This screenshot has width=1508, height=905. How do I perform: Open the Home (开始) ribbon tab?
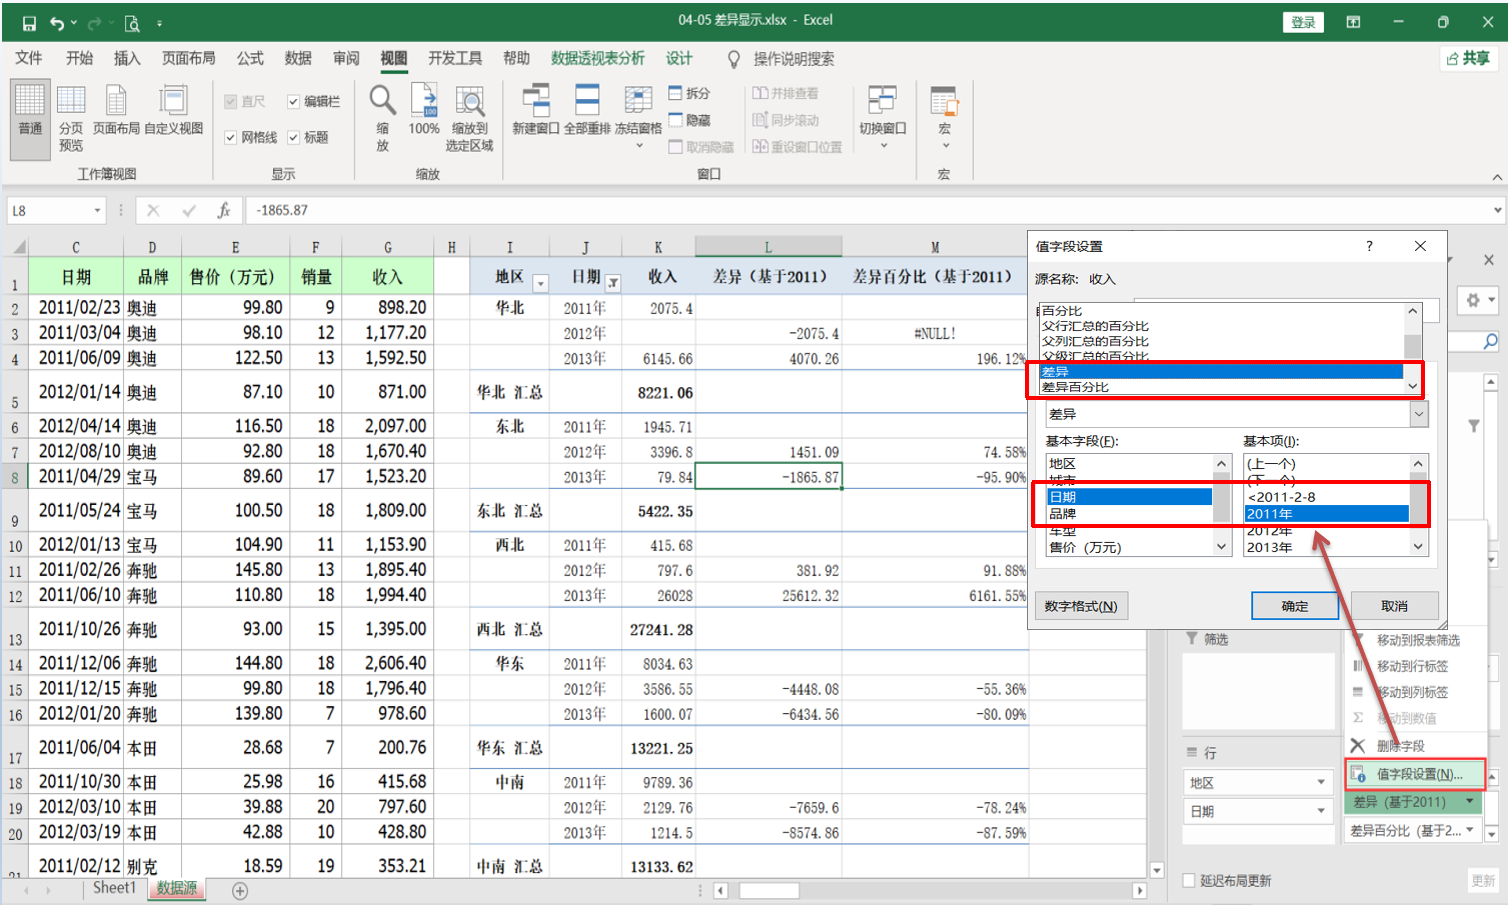80,59
